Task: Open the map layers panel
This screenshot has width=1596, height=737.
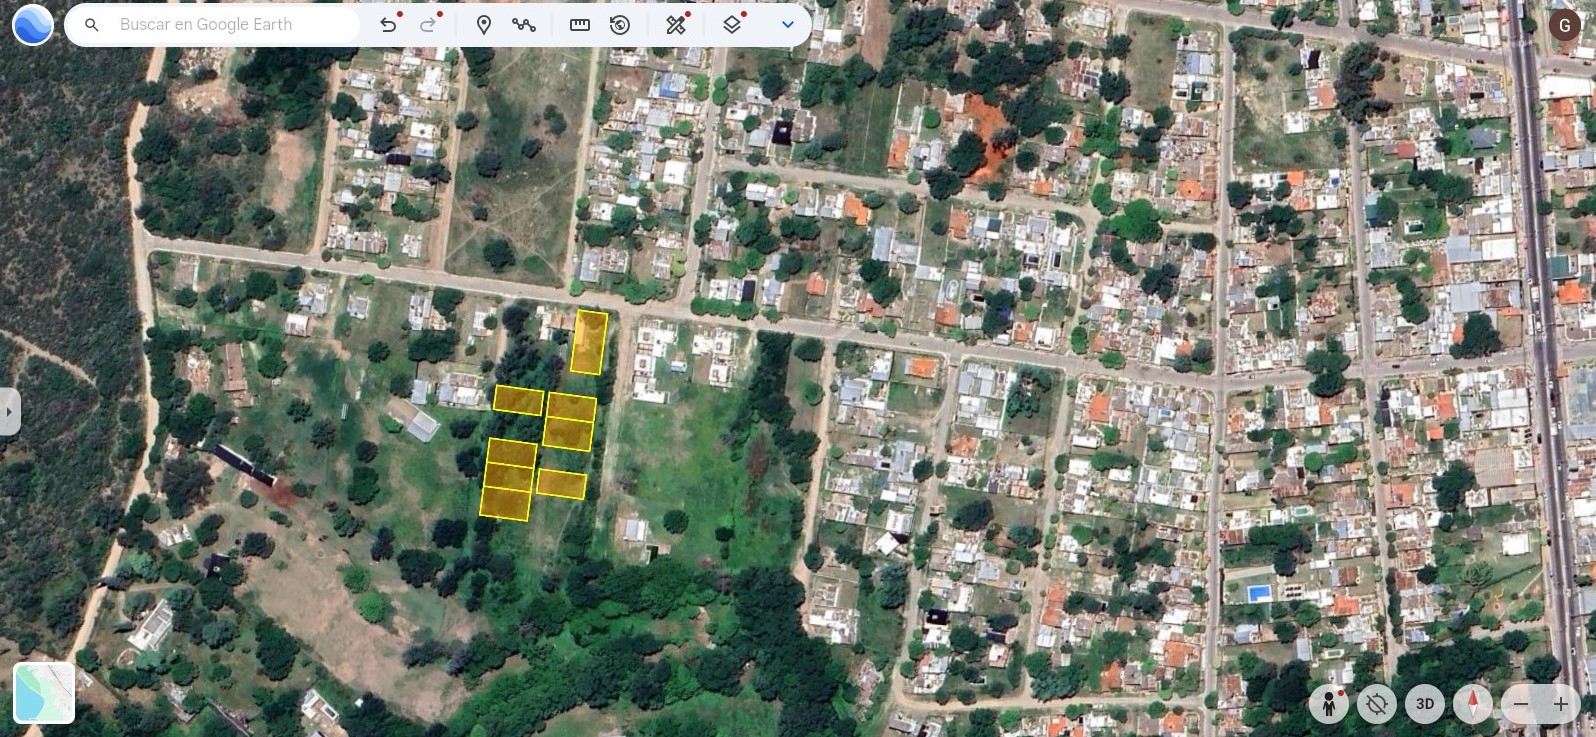Action: coord(732,25)
